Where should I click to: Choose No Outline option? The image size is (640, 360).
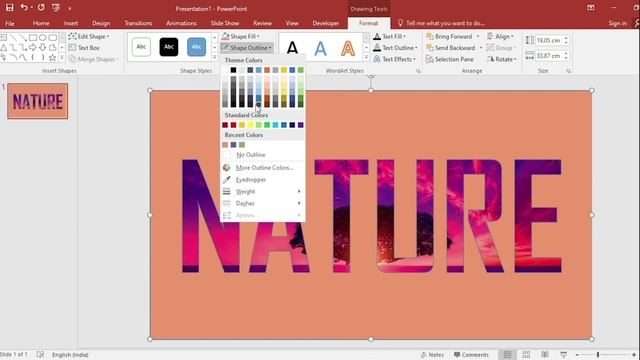(x=262, y=155)
